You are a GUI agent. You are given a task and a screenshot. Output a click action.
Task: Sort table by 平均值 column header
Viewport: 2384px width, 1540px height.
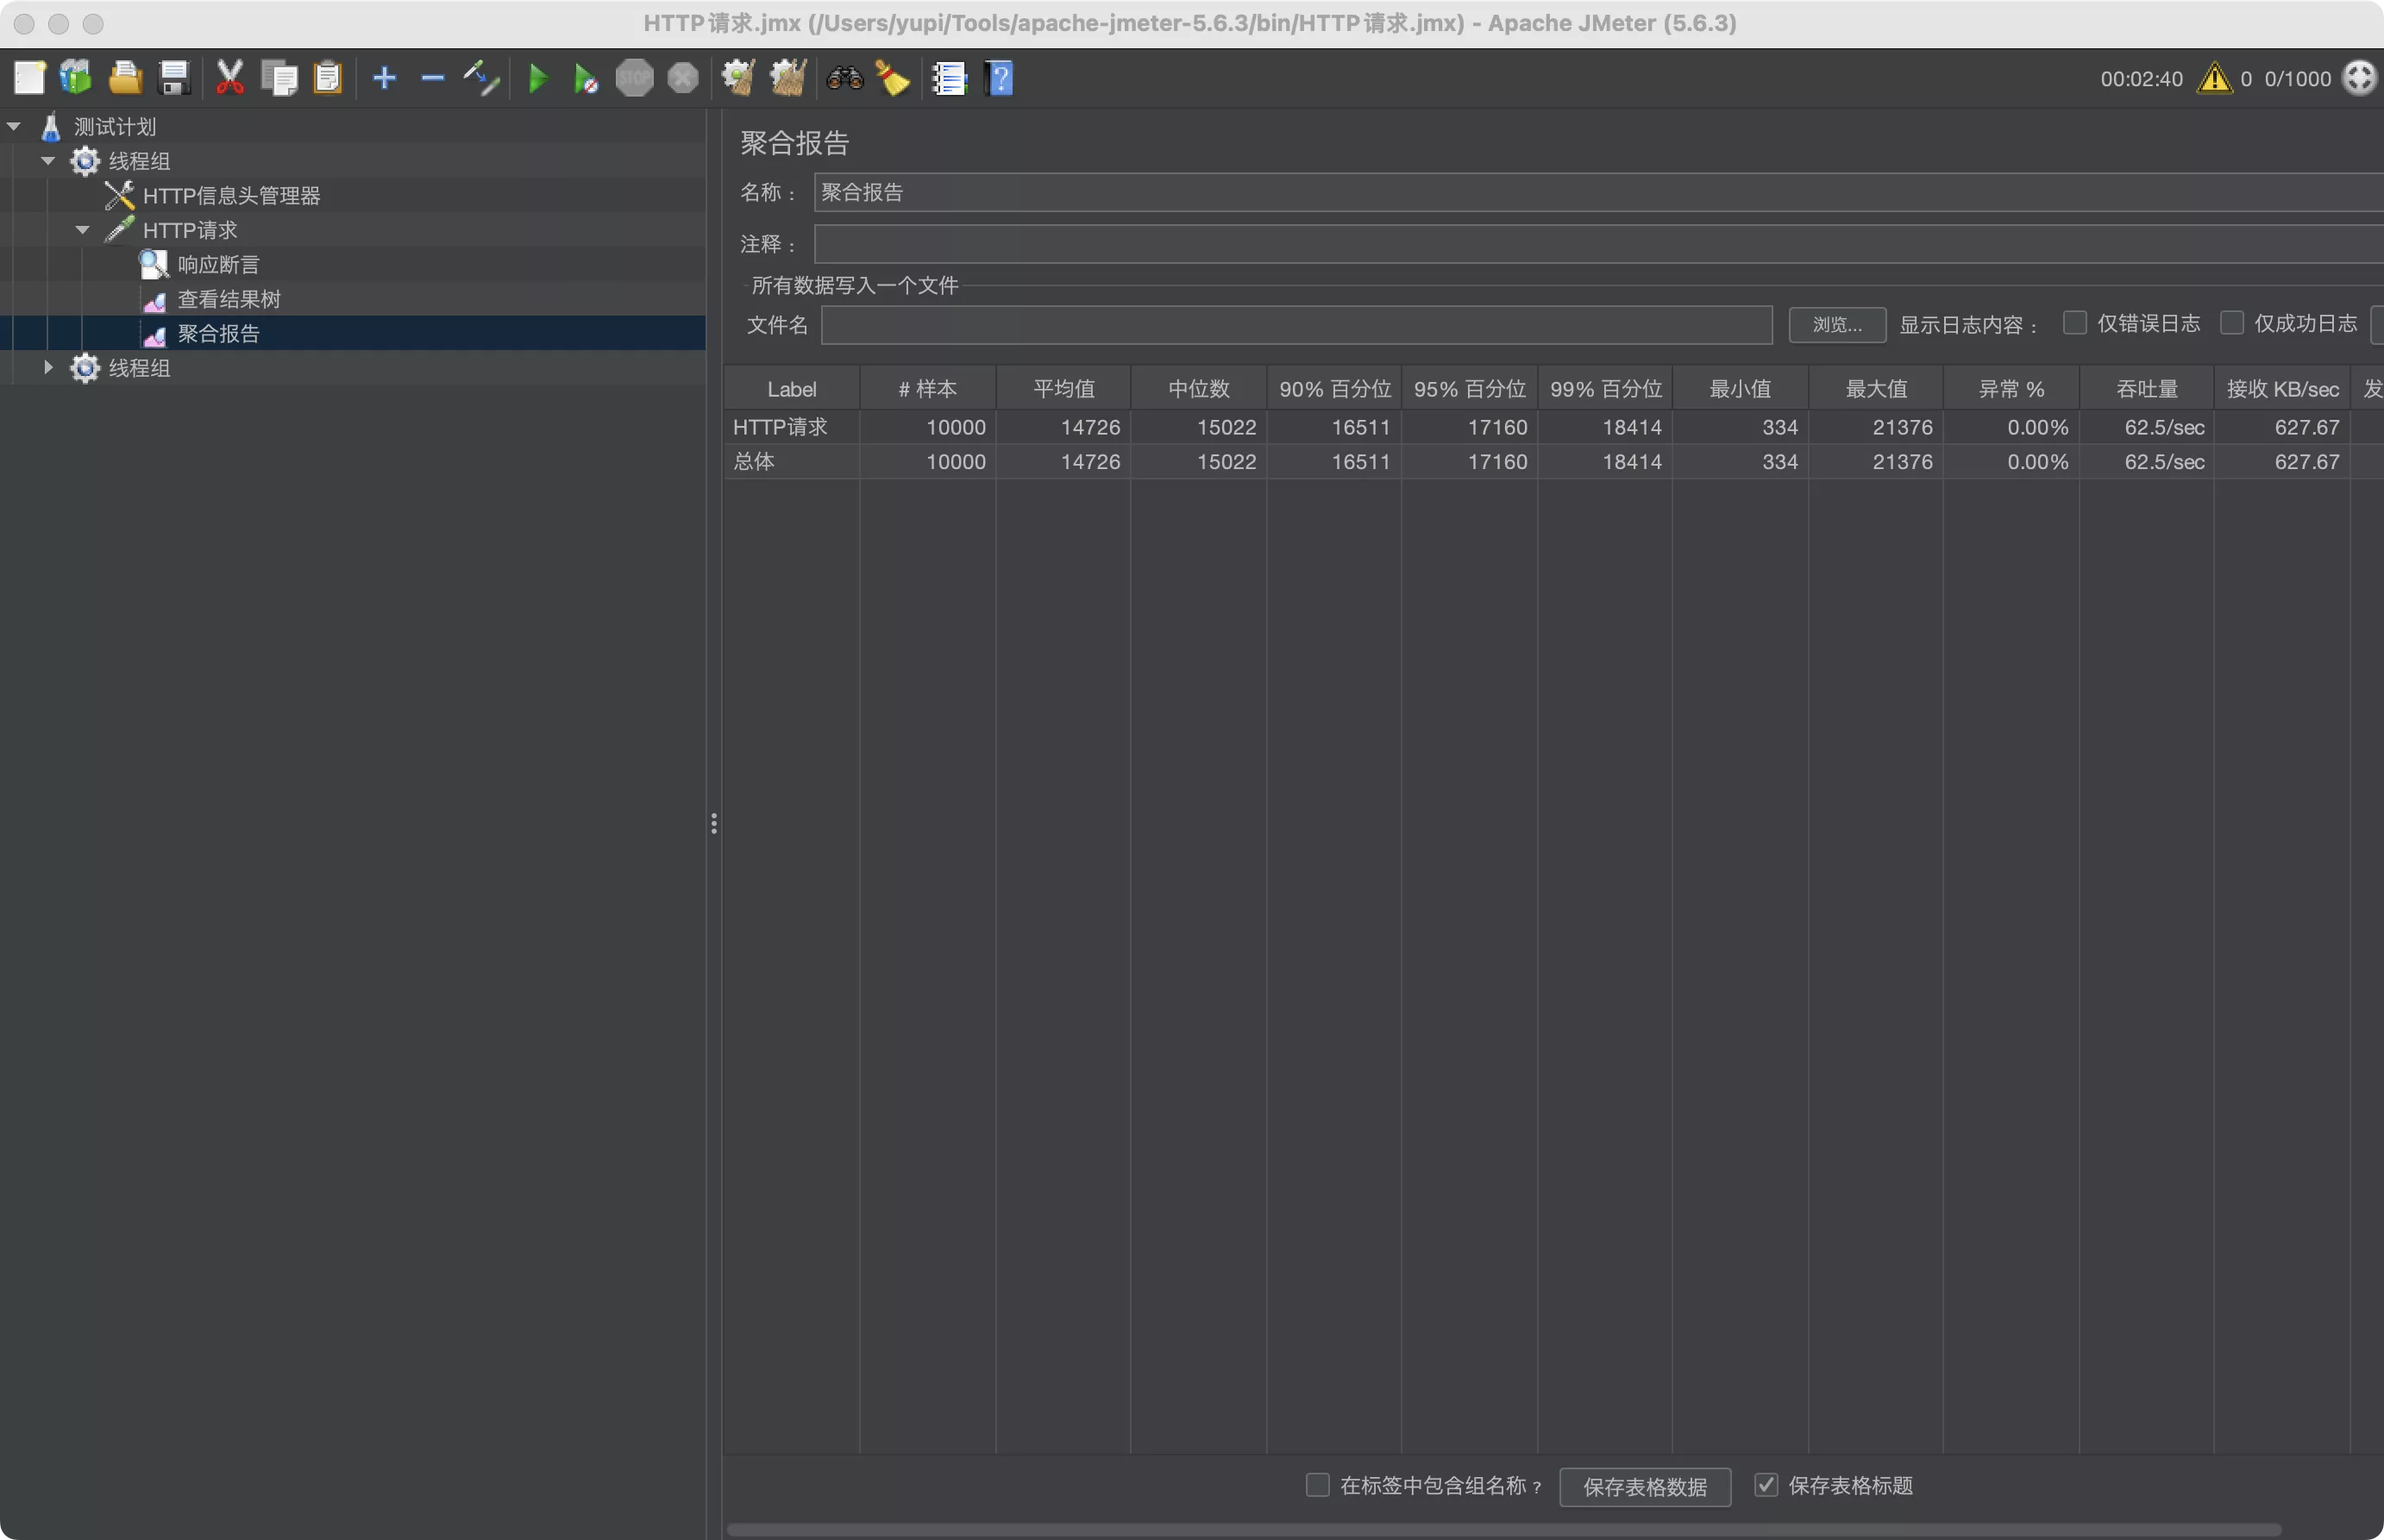pyautogui.click(x=1064, y=388)
